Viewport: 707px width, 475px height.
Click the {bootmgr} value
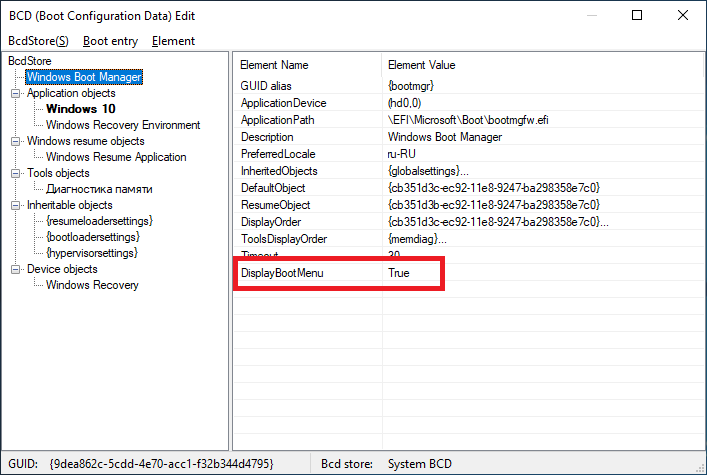[411, 86]
